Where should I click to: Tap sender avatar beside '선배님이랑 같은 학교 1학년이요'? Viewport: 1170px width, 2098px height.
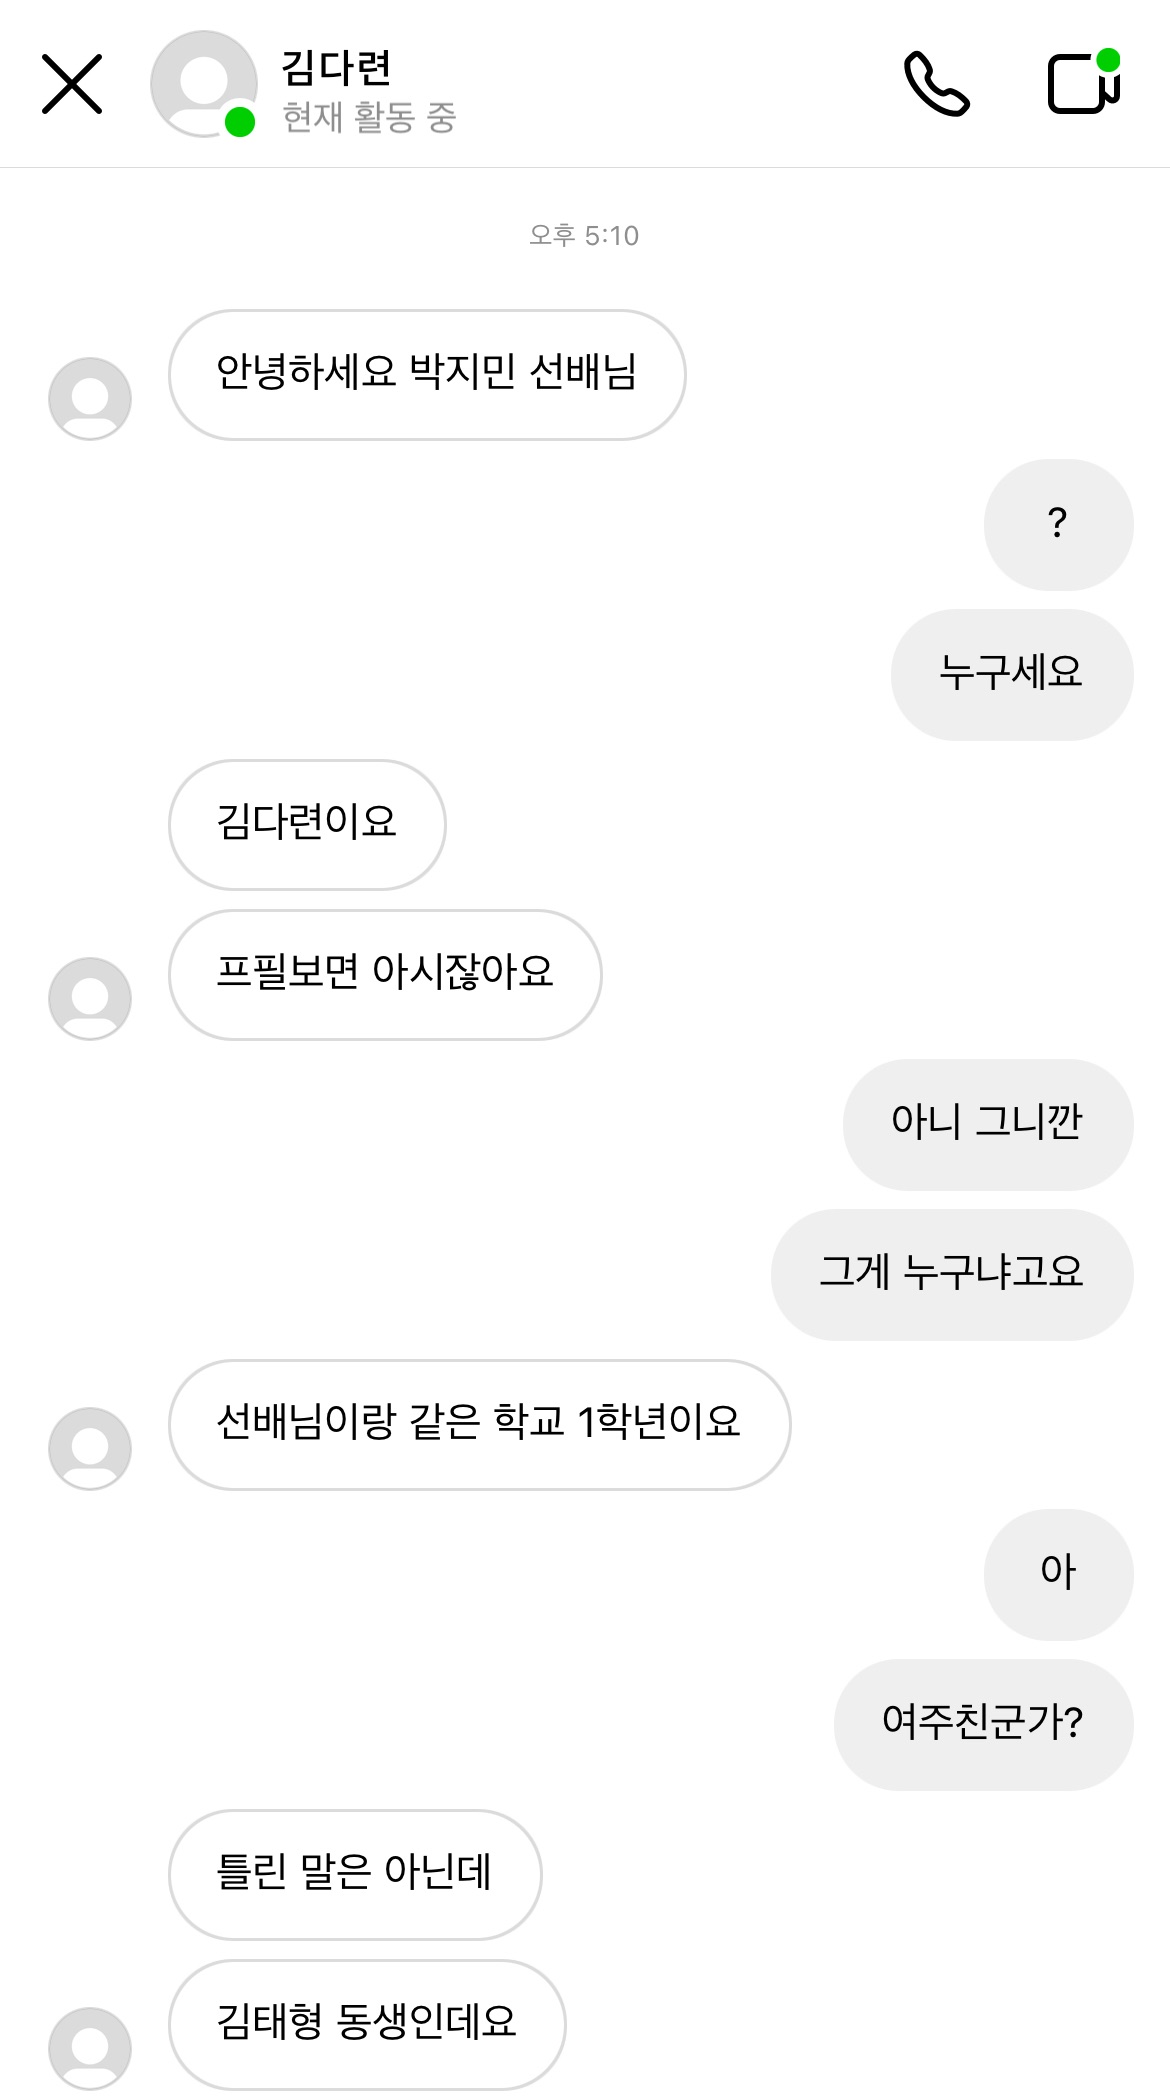pyautogui.click(x=90, y=1449)
